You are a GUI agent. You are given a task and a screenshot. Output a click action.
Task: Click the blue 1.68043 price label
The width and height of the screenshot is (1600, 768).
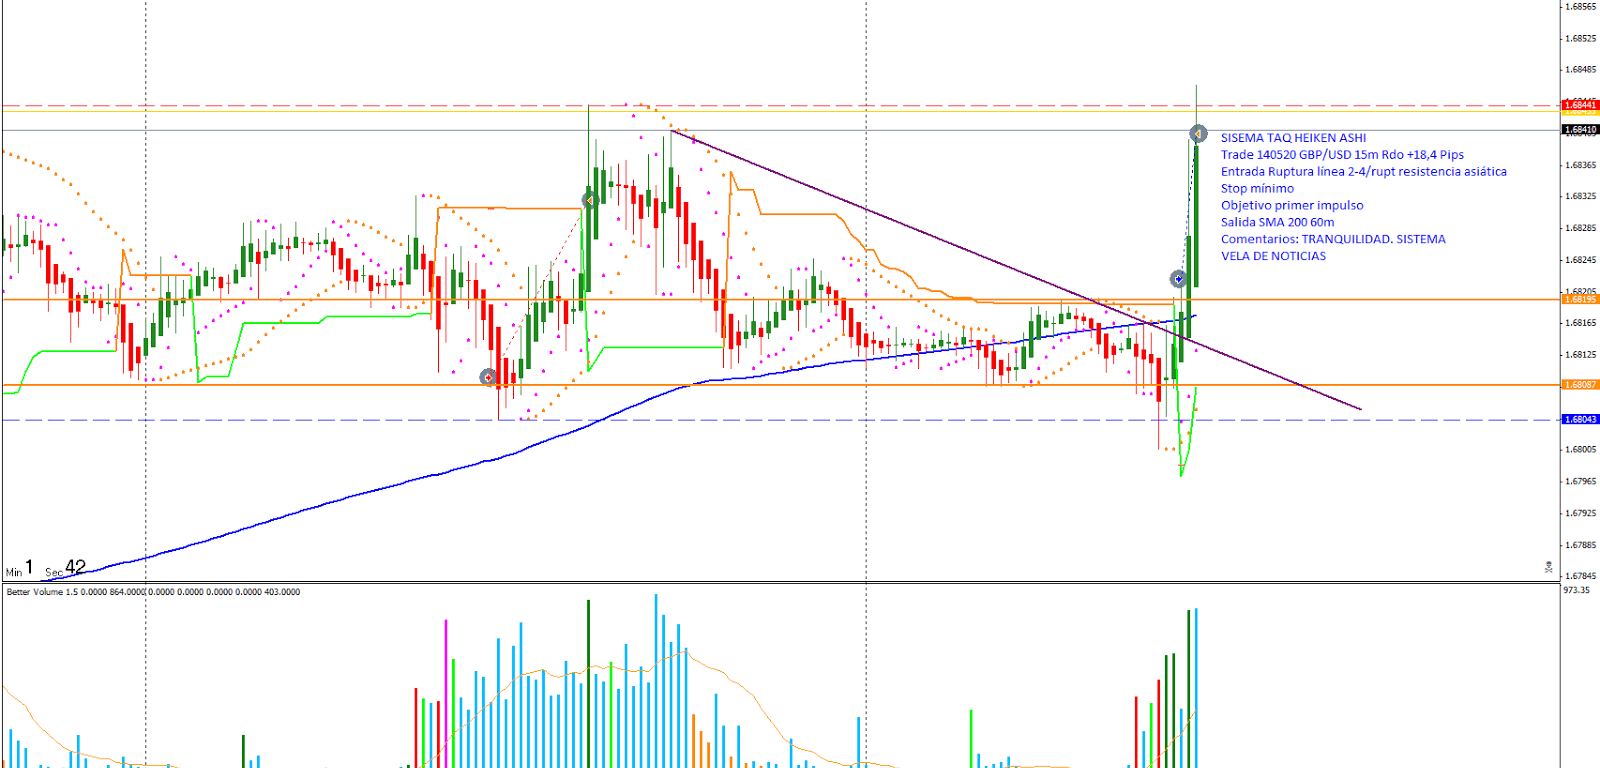pyautogui.click(x=1580, y=420)
